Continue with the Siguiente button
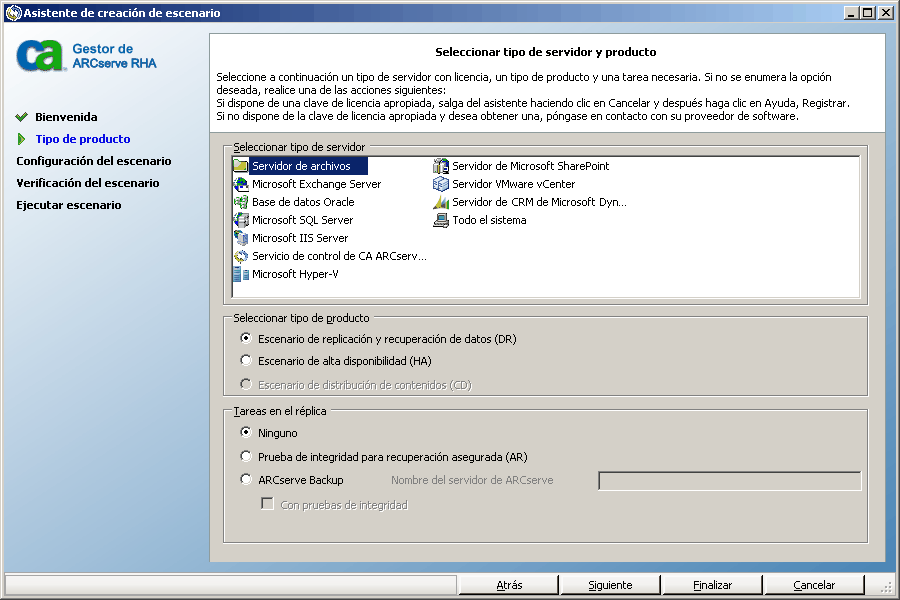The height and width of the screenshot is (600, 900). tap(610, 585)
